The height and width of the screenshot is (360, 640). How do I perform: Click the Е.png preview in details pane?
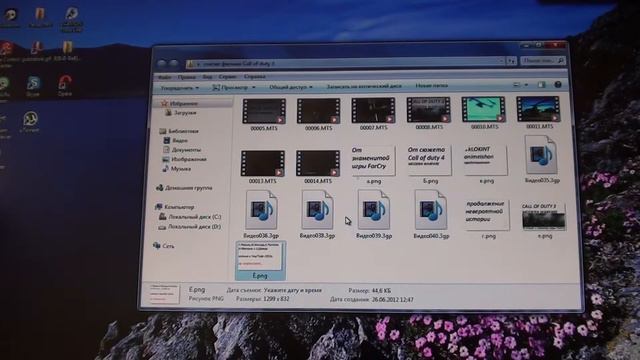163,294
